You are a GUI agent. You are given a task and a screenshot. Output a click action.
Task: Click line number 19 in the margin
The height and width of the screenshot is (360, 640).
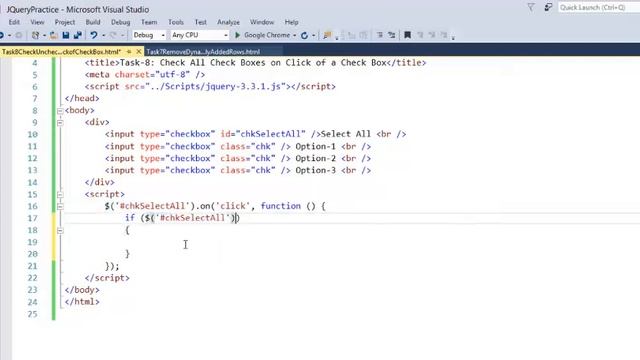(32, 242)
